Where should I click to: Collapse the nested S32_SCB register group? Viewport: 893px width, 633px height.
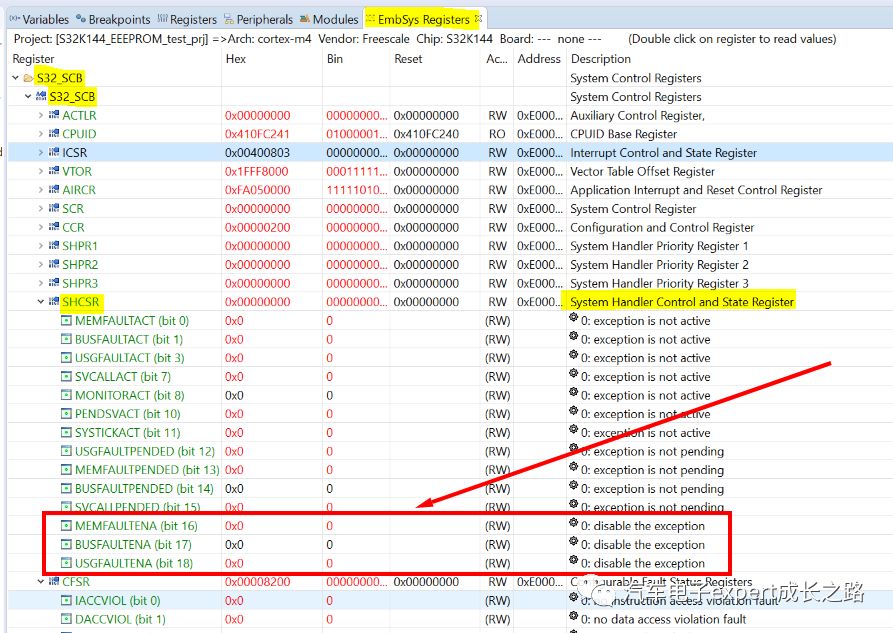tap(28, 96)
